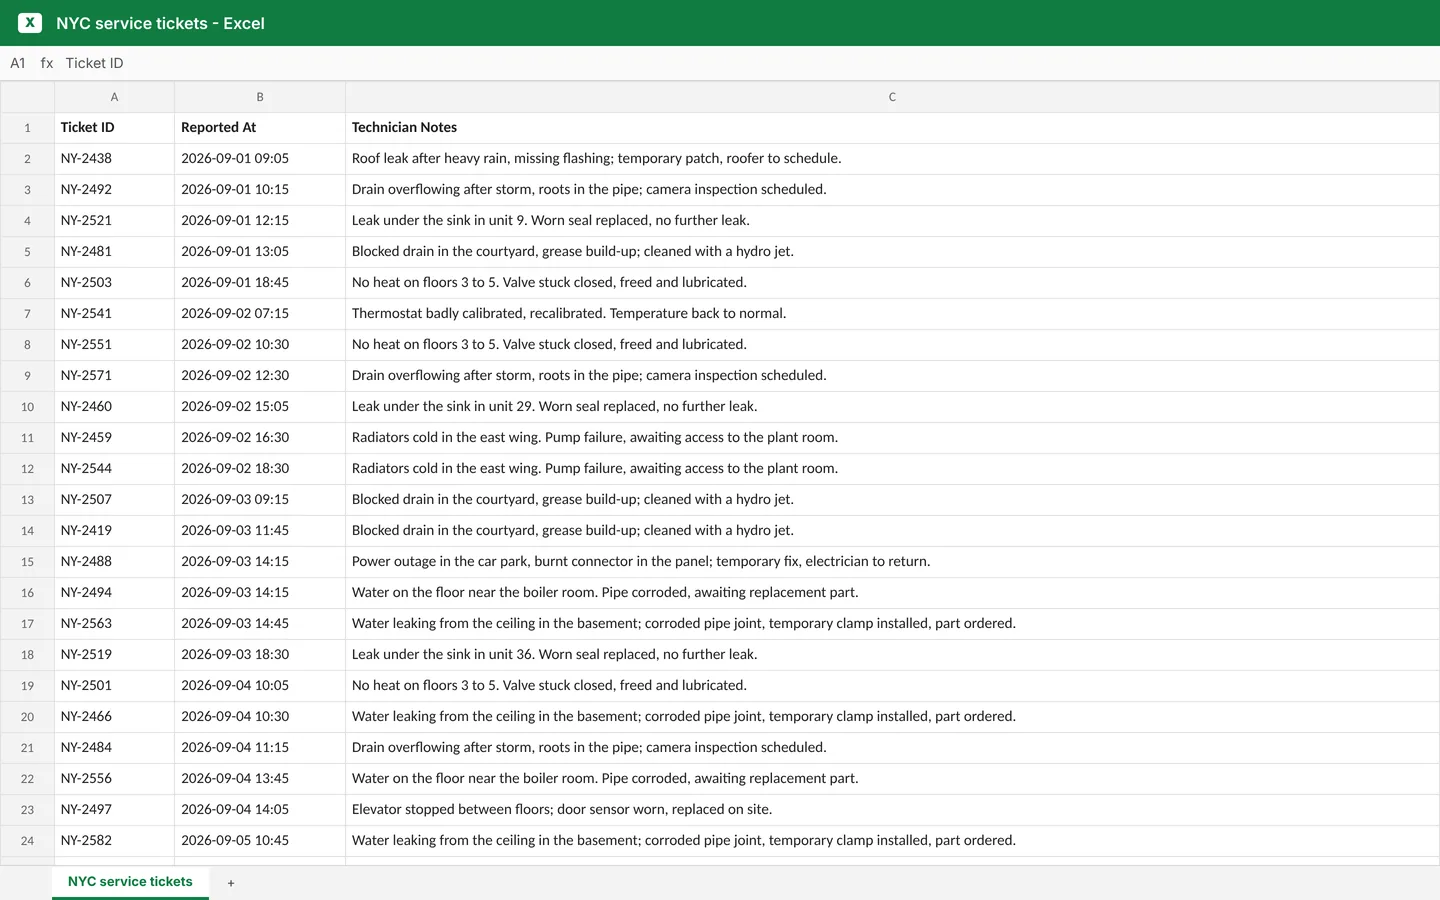Click the Ticket ID header cell

tap(114, 128)
